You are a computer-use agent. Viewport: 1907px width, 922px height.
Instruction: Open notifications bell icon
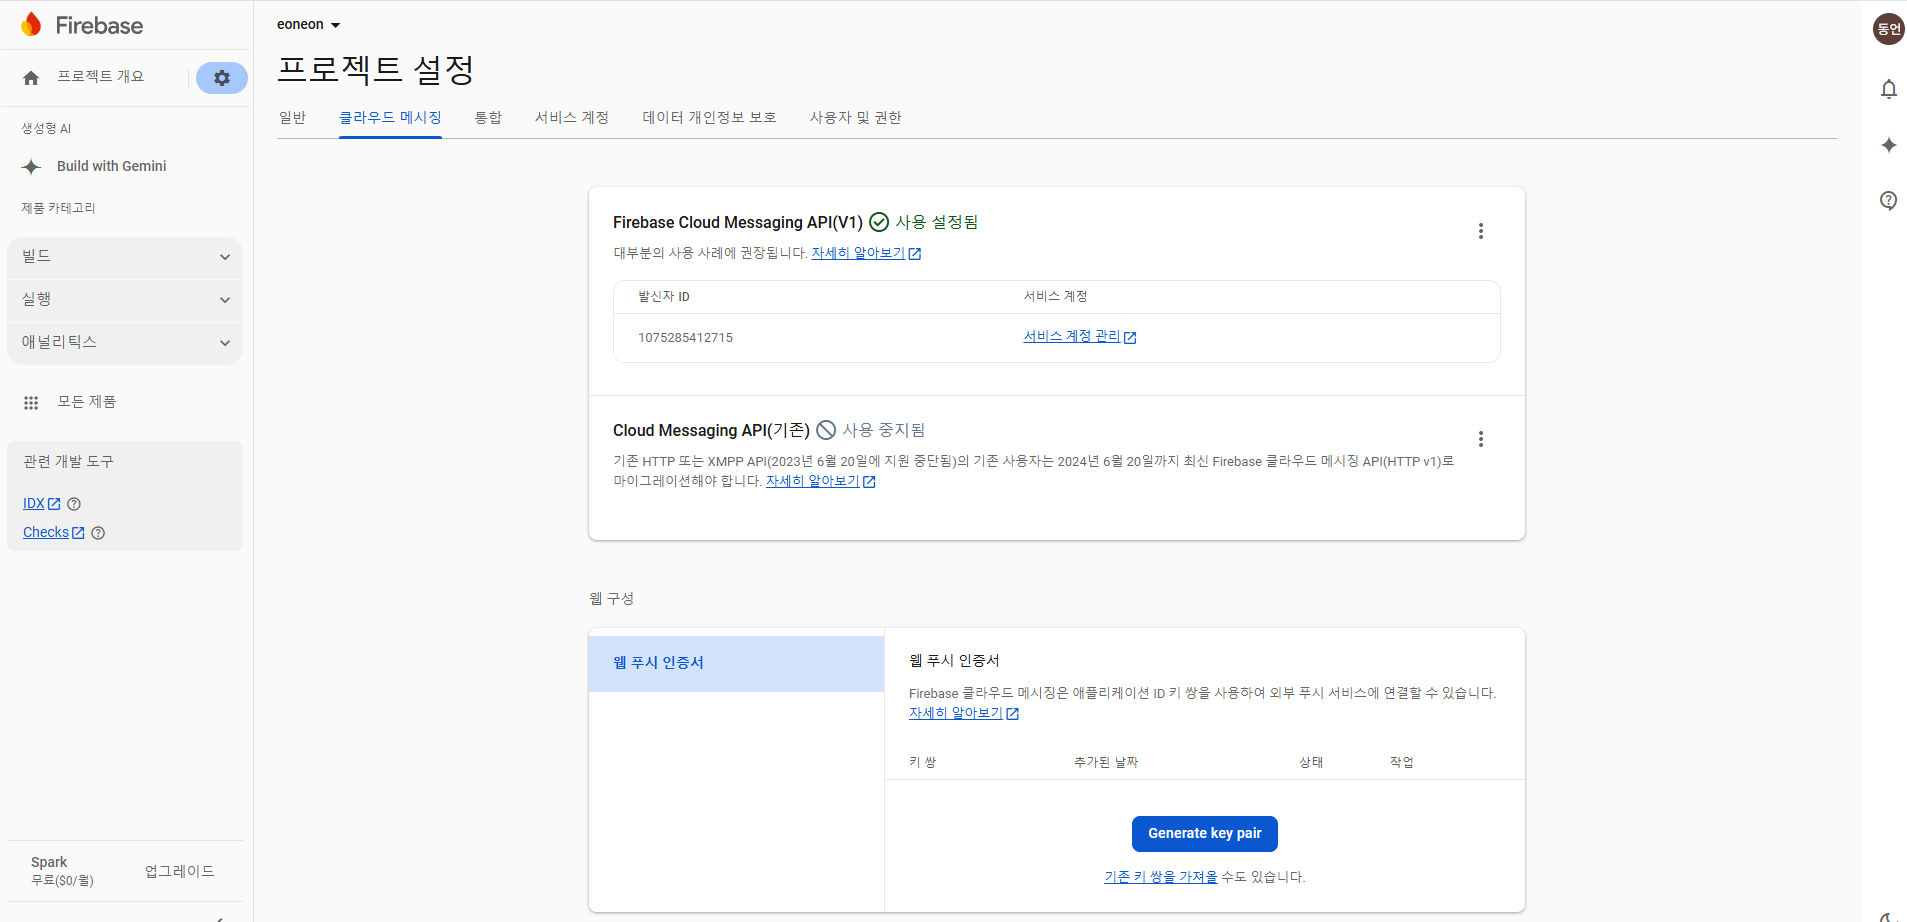click(x=1888, y=89)
